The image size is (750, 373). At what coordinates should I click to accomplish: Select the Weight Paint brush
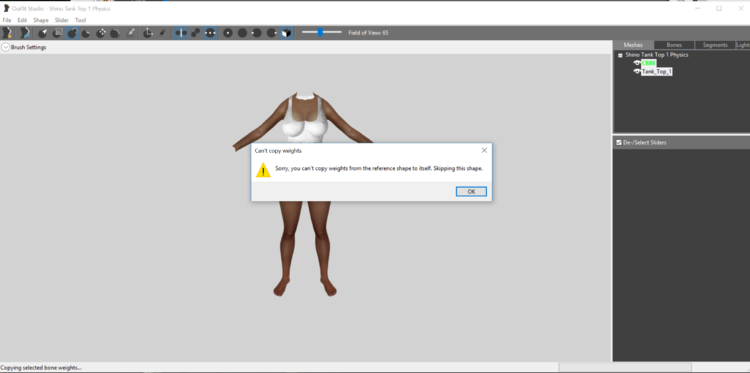pyautogui.click(x=130, y=33)
